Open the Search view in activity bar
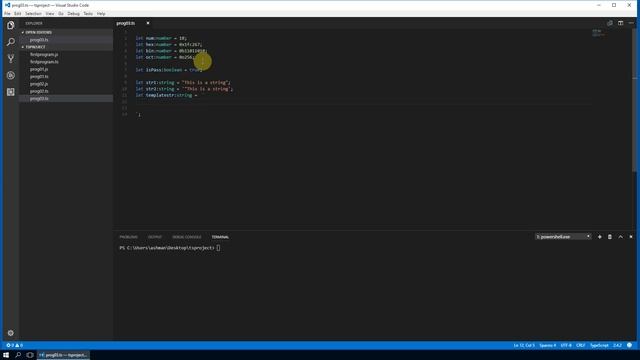This screenshot has height=360, width=640. point(11,42)
